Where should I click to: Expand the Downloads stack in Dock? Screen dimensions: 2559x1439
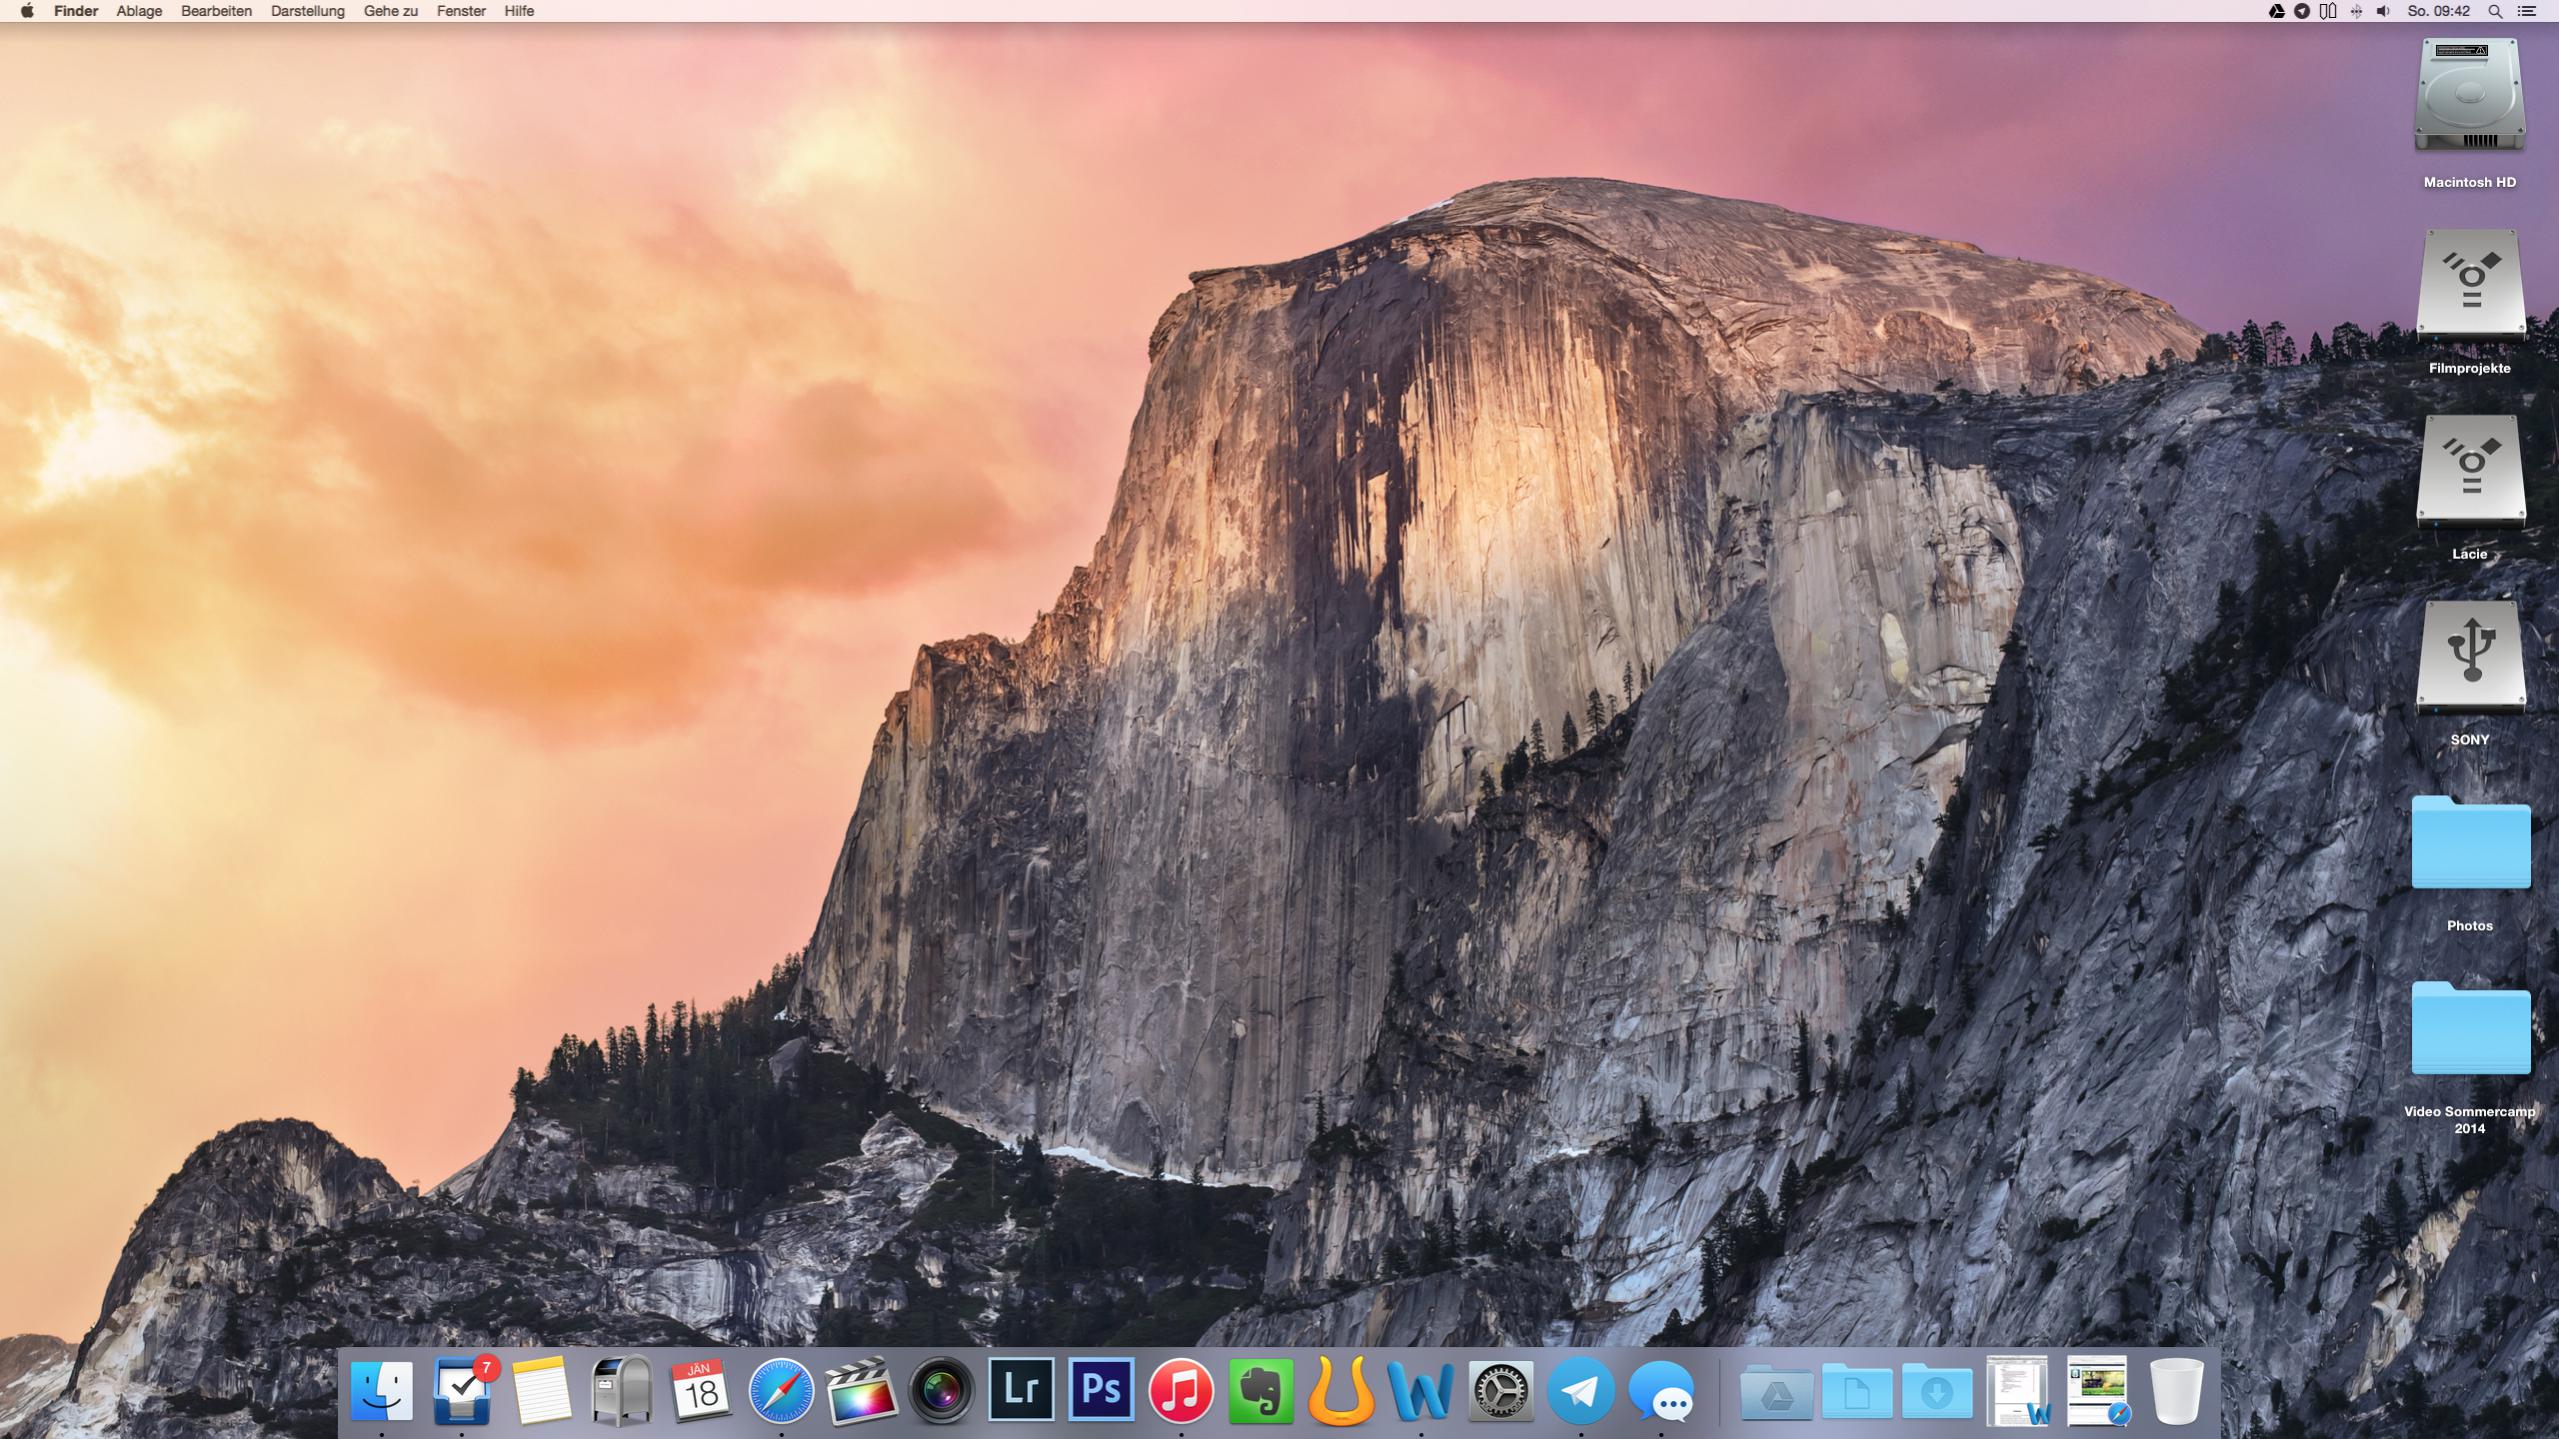1937,1390
